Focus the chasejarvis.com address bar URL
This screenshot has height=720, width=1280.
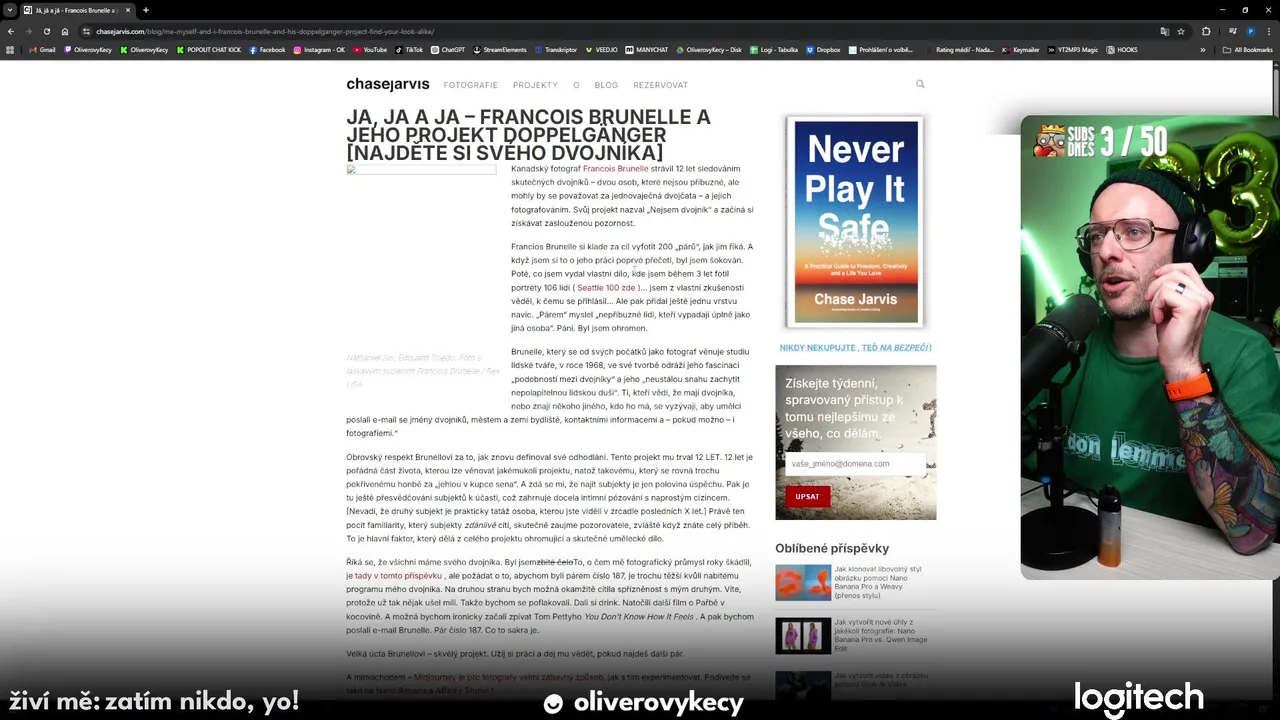(x=265, y=31)
